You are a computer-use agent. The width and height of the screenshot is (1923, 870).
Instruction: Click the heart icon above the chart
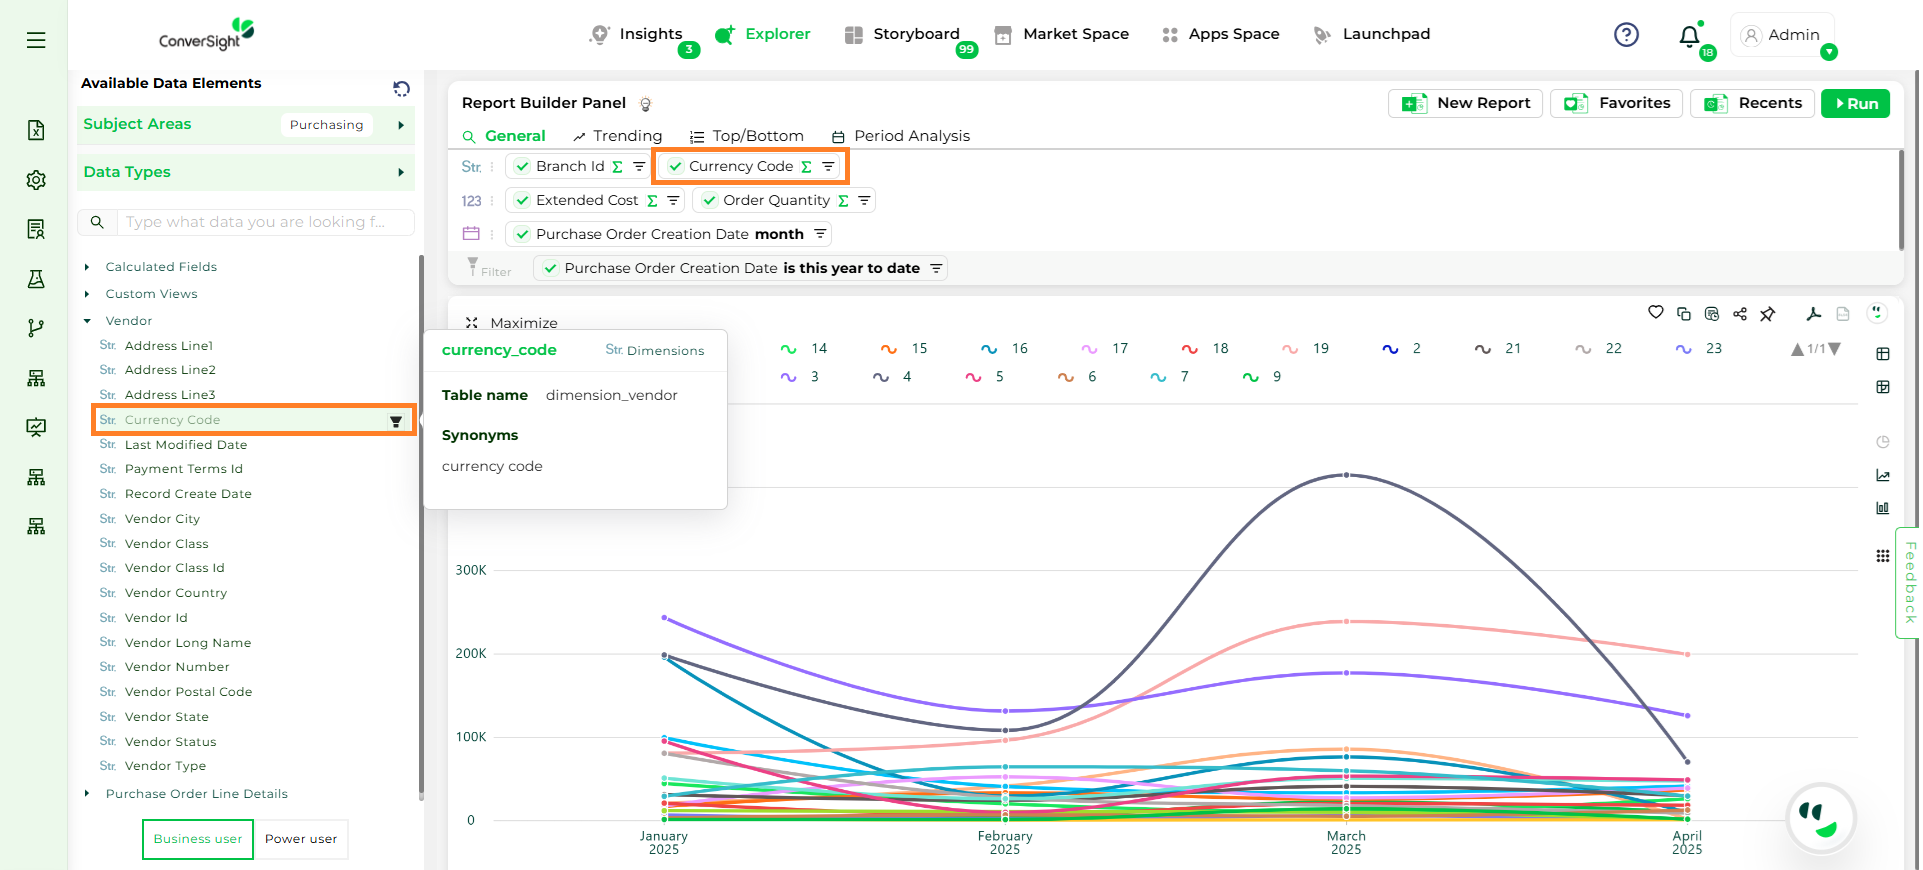click(x=1655, y=313)
